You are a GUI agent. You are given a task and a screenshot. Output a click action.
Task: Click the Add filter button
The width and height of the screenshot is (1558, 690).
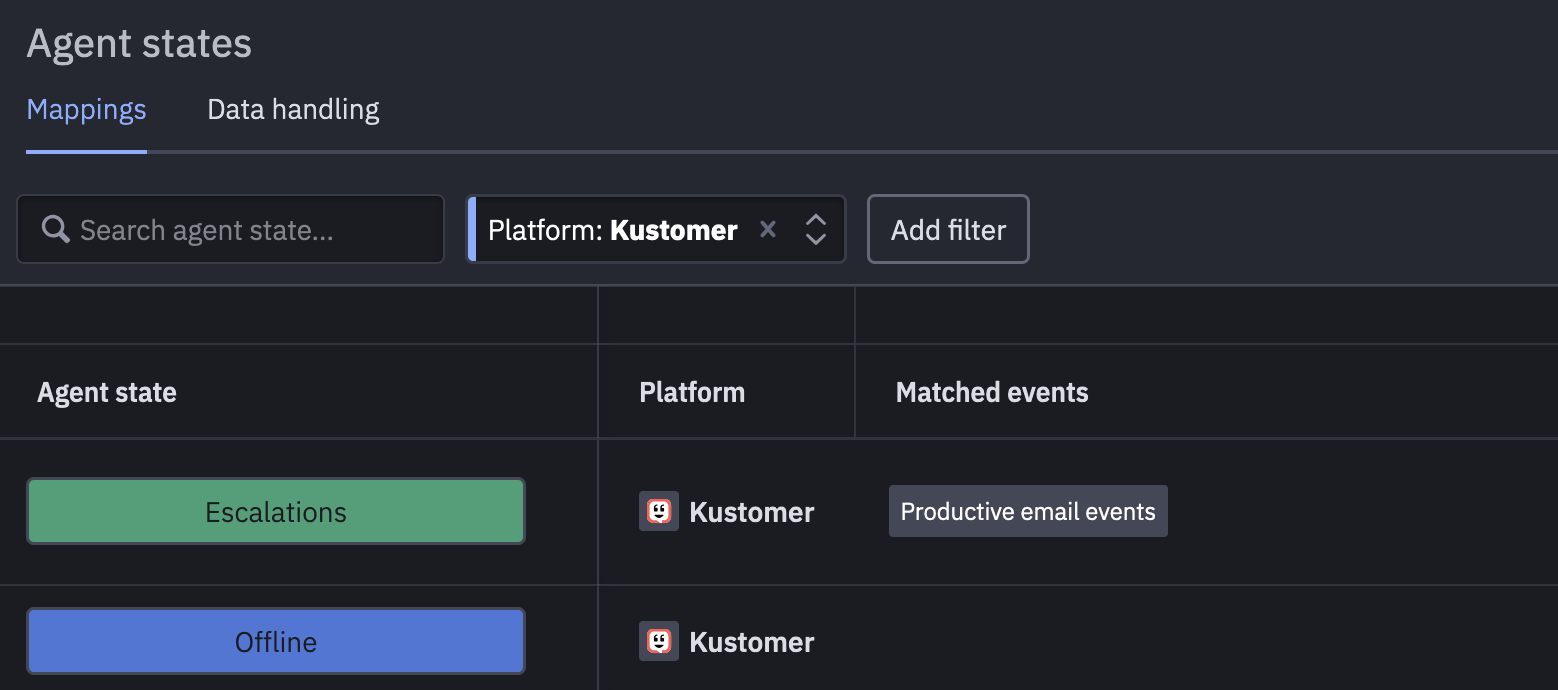pyautogui.click(x=948, y=229)
